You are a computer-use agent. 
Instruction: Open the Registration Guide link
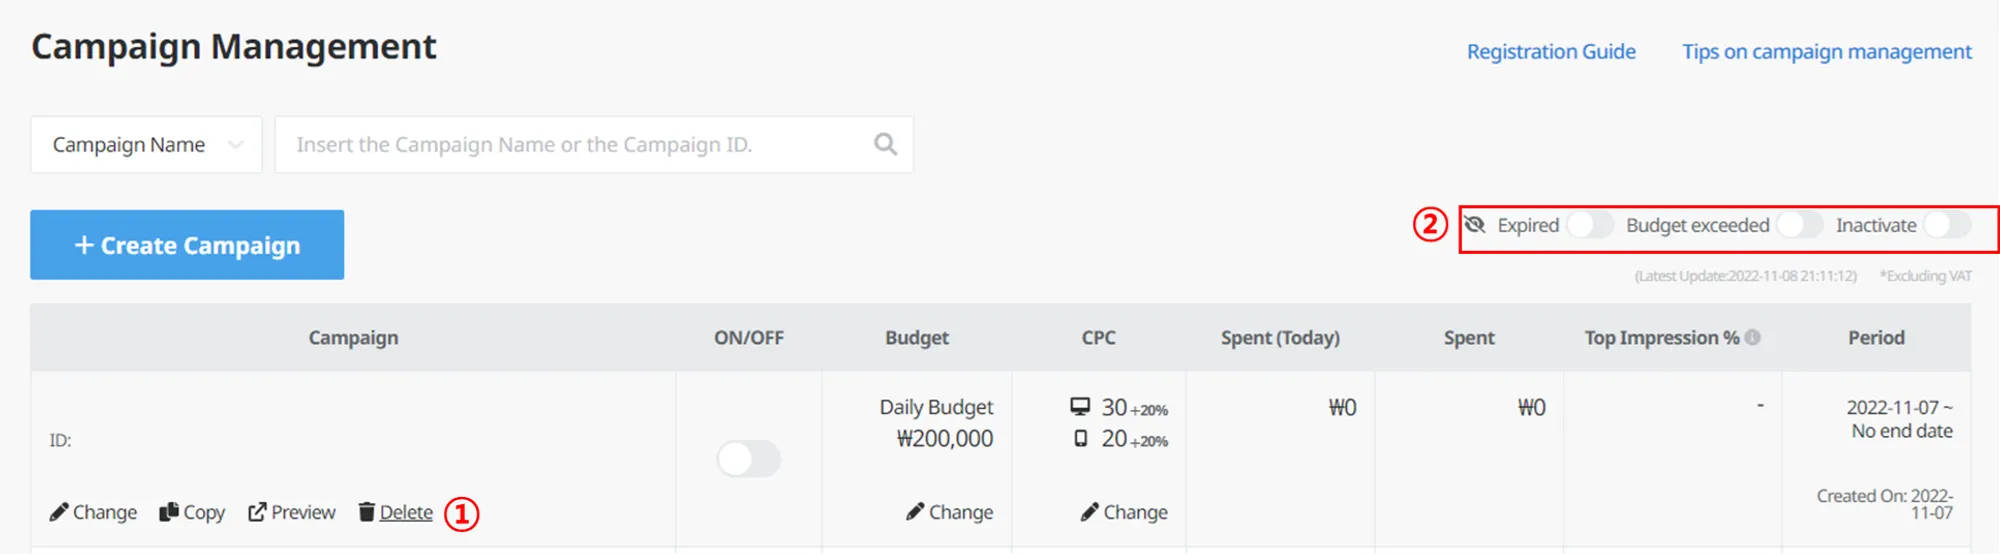(1551, 52)
